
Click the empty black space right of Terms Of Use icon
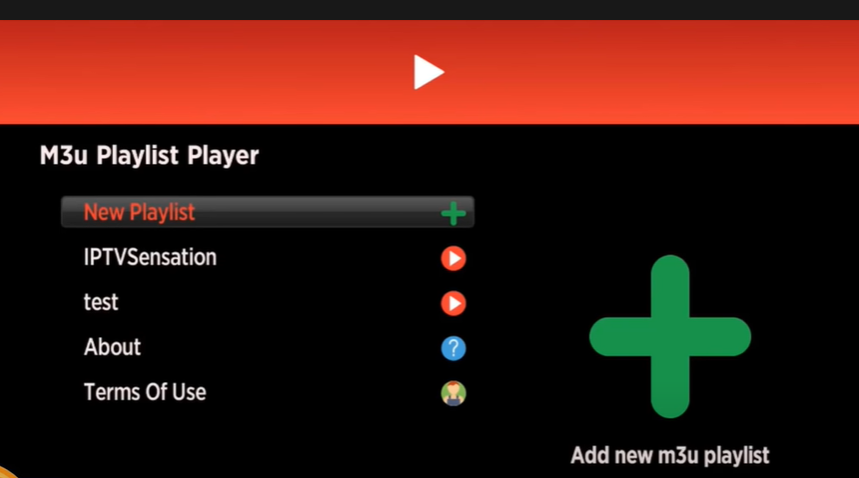520,393
